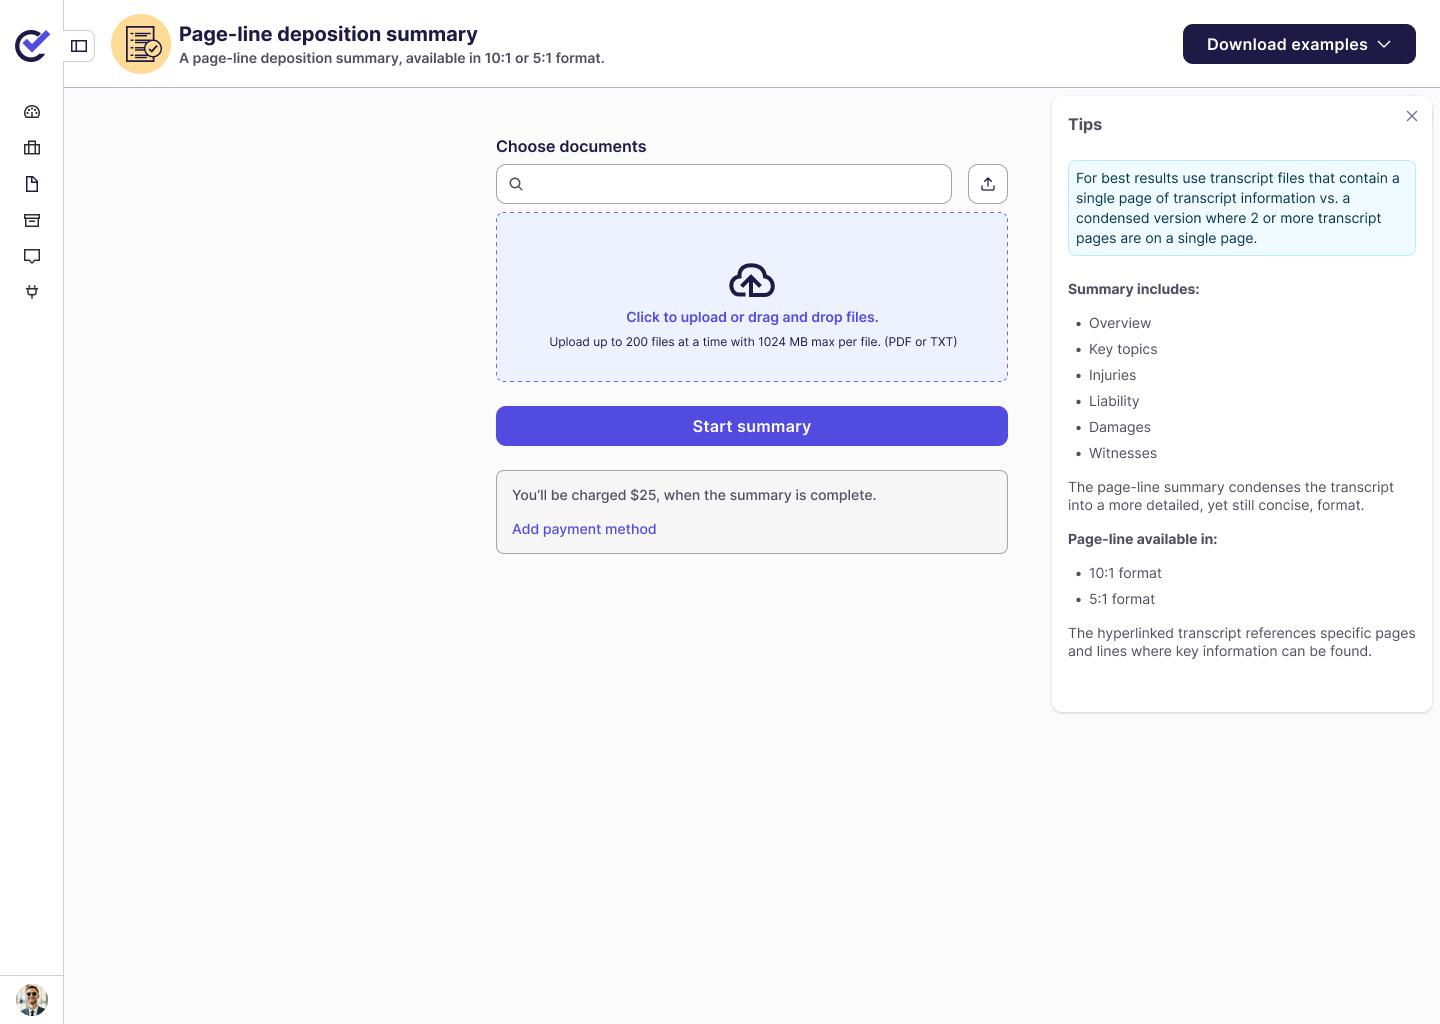1440x1024 pixels.
Task: Toggle the sidebar collapse control
Action: click(78, 46)
